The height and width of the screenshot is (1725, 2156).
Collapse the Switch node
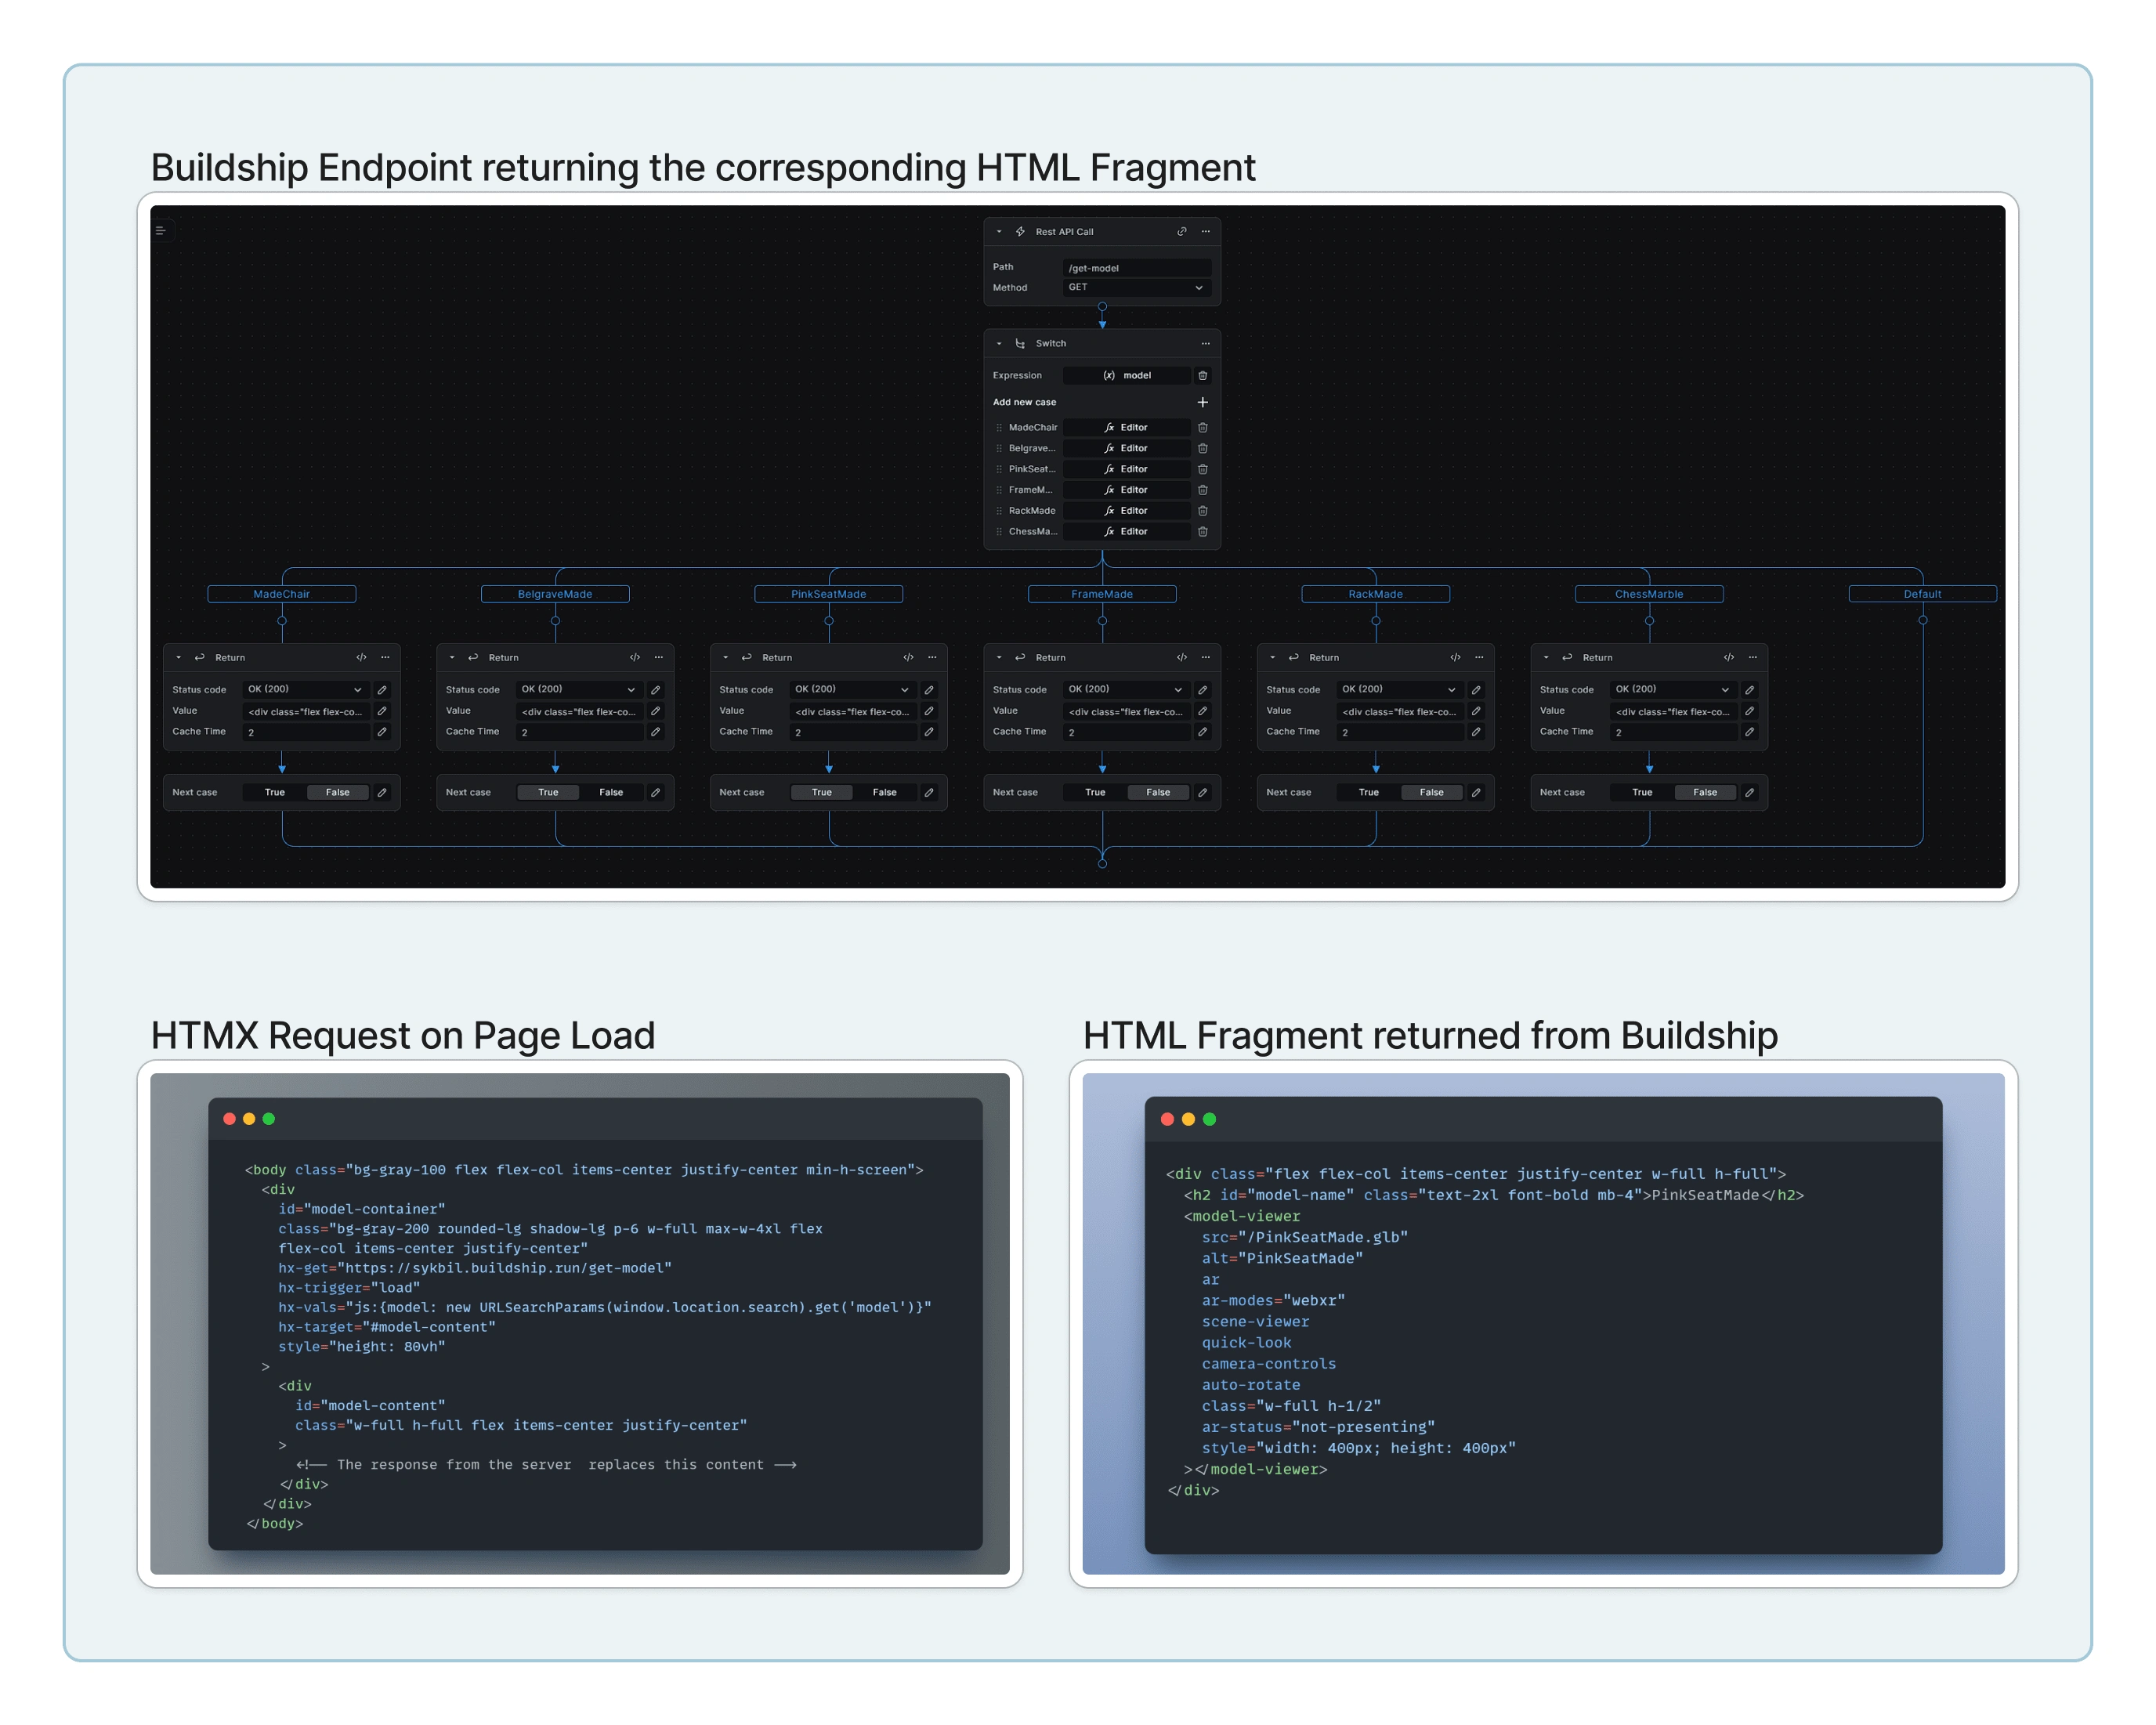click(998, 343)
